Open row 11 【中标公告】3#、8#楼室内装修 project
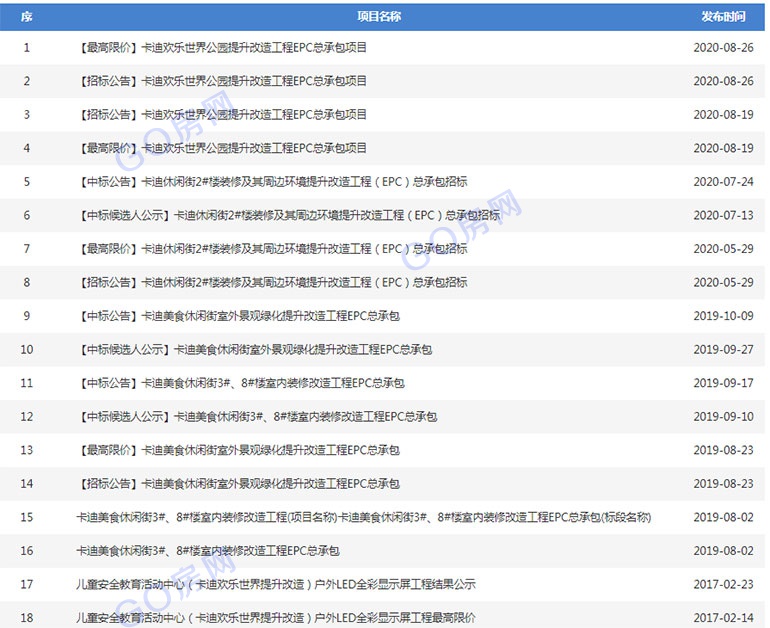Viewport: 770px width, 628px height. click(x=241, y=383)
